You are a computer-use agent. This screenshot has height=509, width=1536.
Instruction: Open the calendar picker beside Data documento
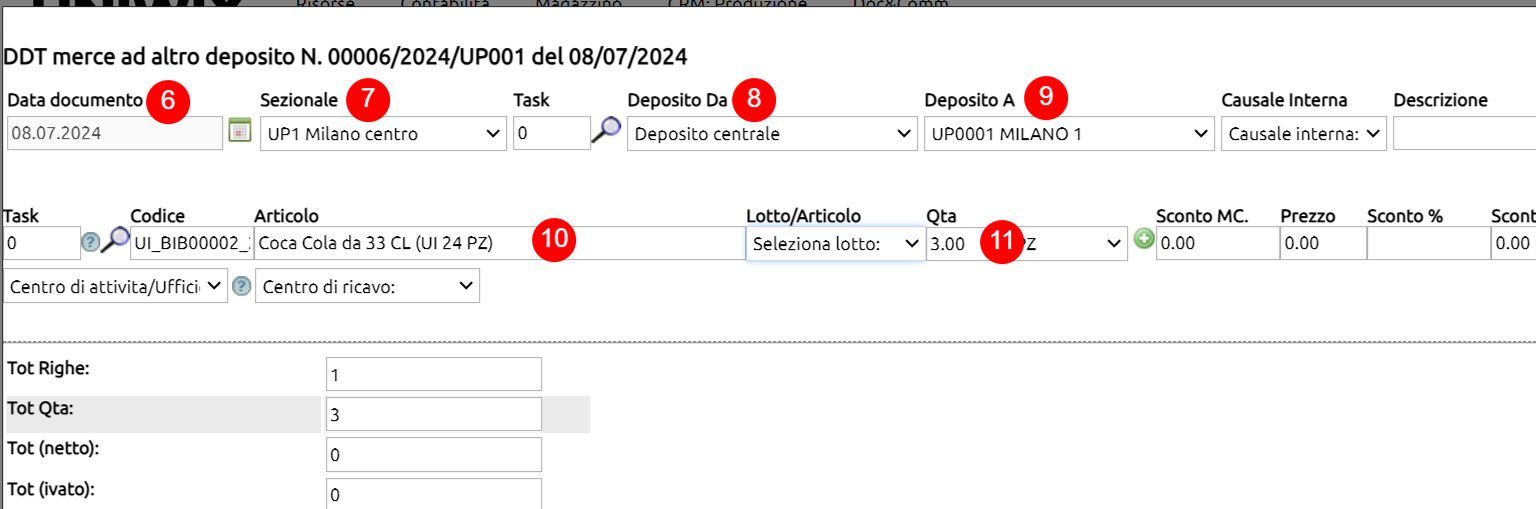(239, 131)
